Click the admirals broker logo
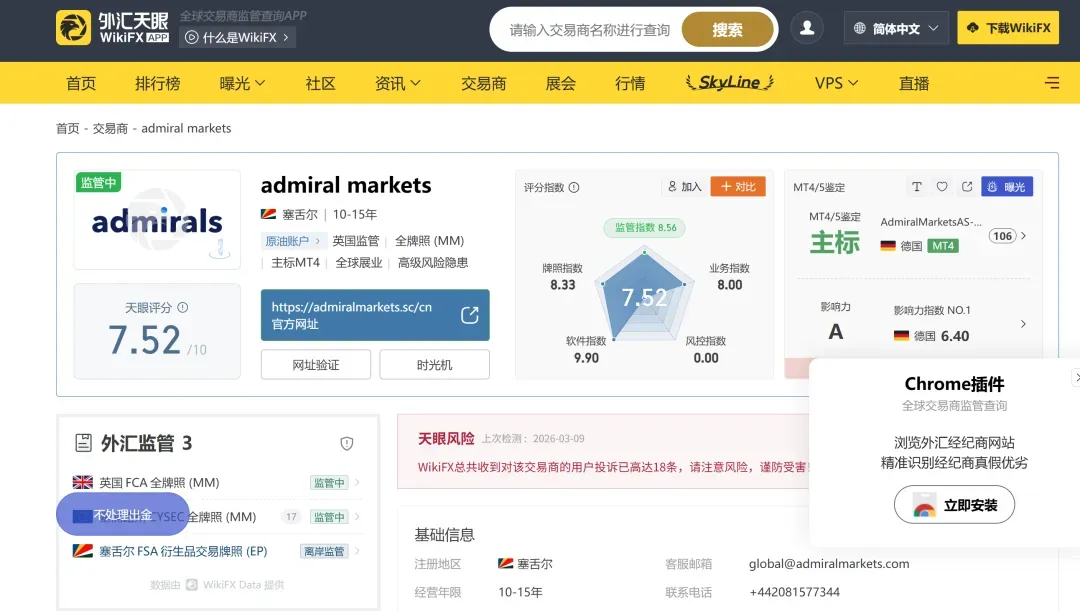 pyautogui.click(x=157, y=220)
